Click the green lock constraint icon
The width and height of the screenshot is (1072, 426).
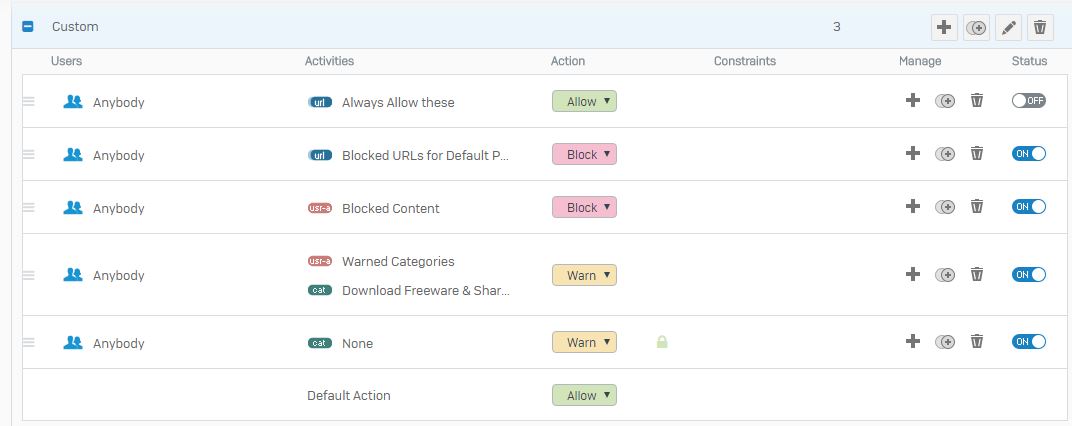pos(662,341)
